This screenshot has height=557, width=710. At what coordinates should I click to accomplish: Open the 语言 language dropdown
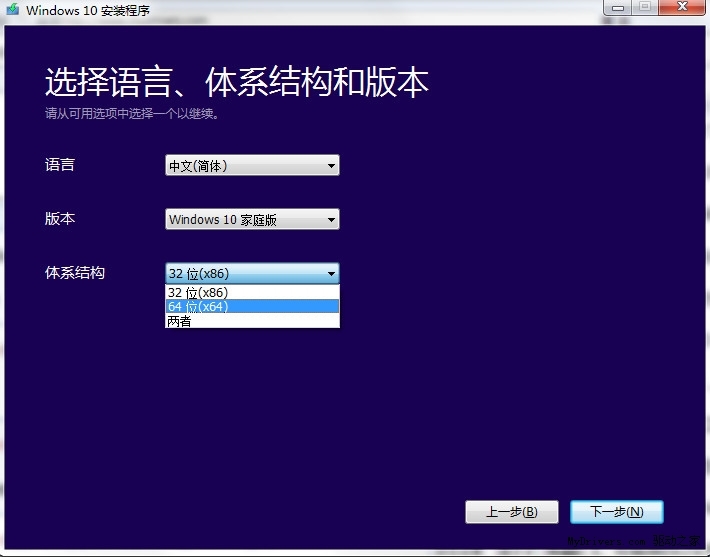pyautogui.click(x=252, y=165)
